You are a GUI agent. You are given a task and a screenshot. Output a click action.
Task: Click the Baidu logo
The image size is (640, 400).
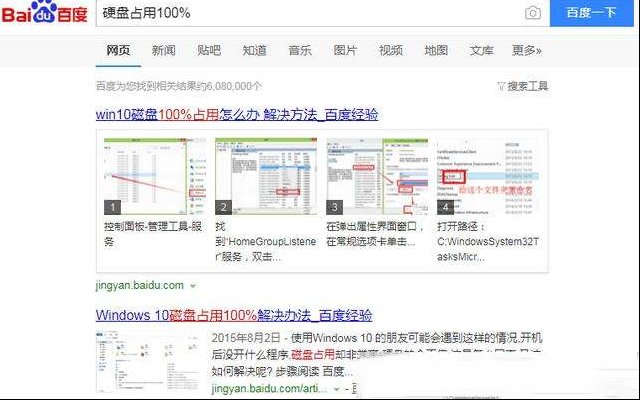44,12
